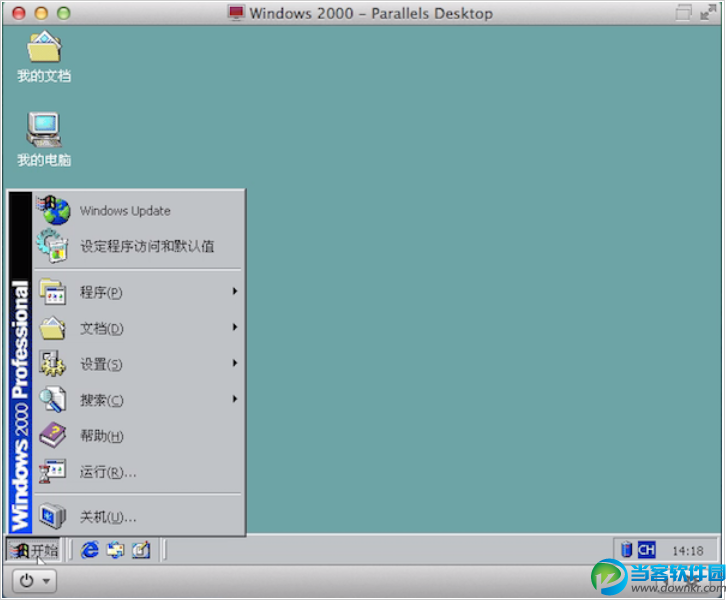Click the Parallels fullscreen arrows icon
The height and width of the screenshot is (602, 727).
708,13
